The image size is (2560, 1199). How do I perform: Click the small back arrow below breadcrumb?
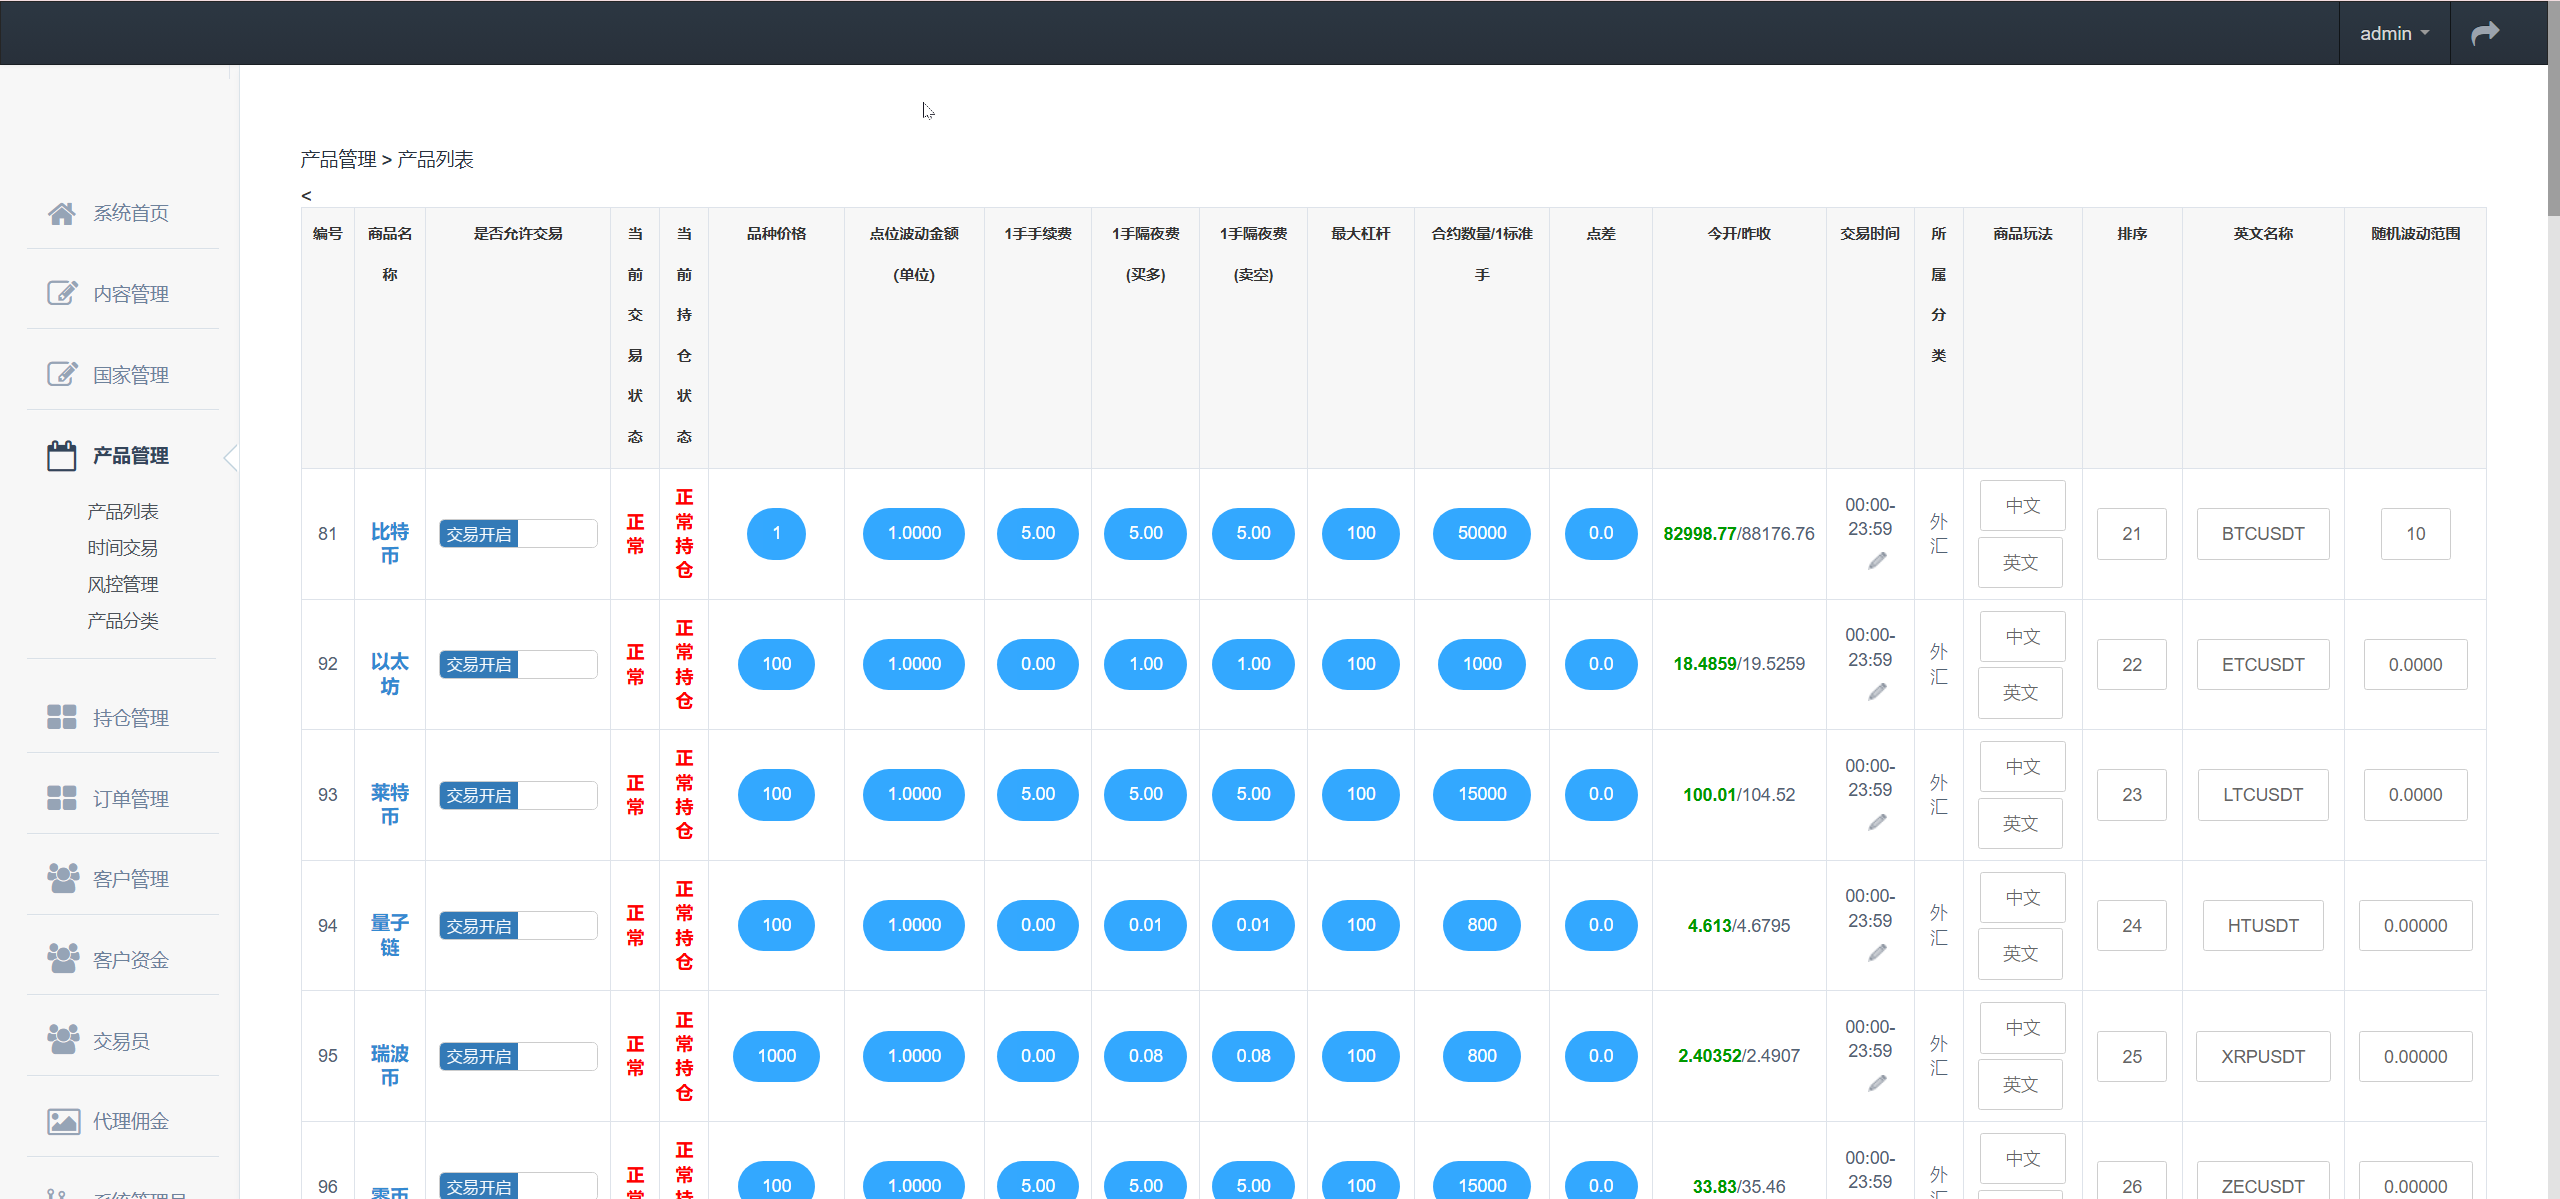point(306,196)
